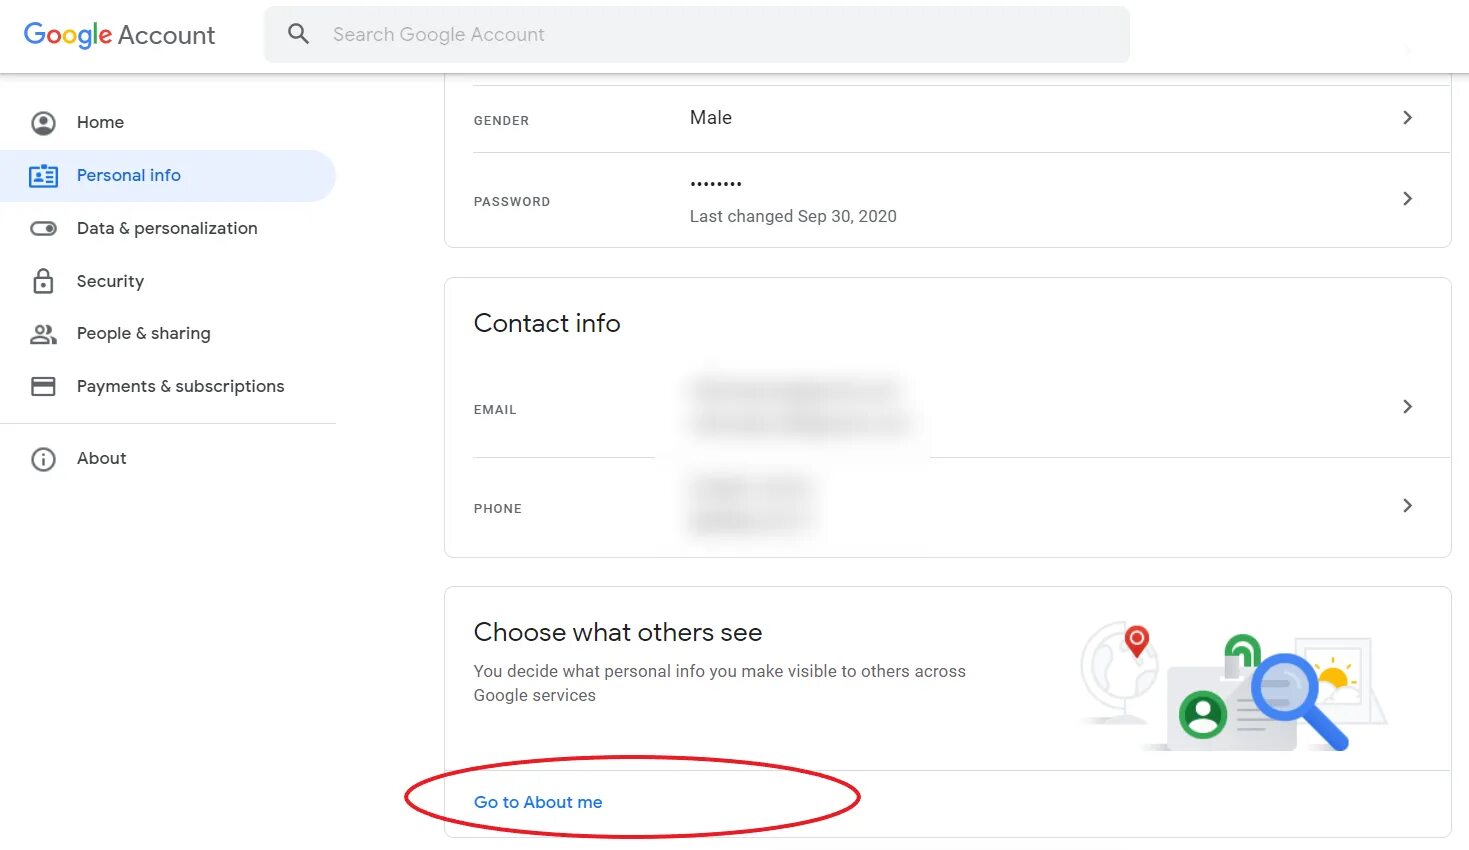Click the Payments & subscriptions card icon
1469x850 pixels.
pyautogui.click(x=43, y=386)
